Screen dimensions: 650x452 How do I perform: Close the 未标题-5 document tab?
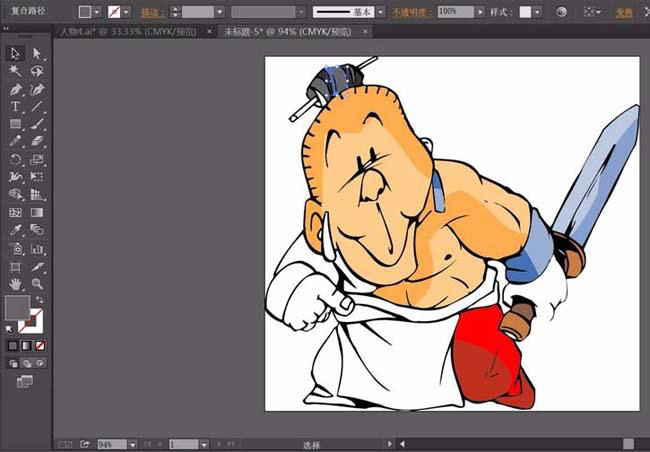(365, 32)
